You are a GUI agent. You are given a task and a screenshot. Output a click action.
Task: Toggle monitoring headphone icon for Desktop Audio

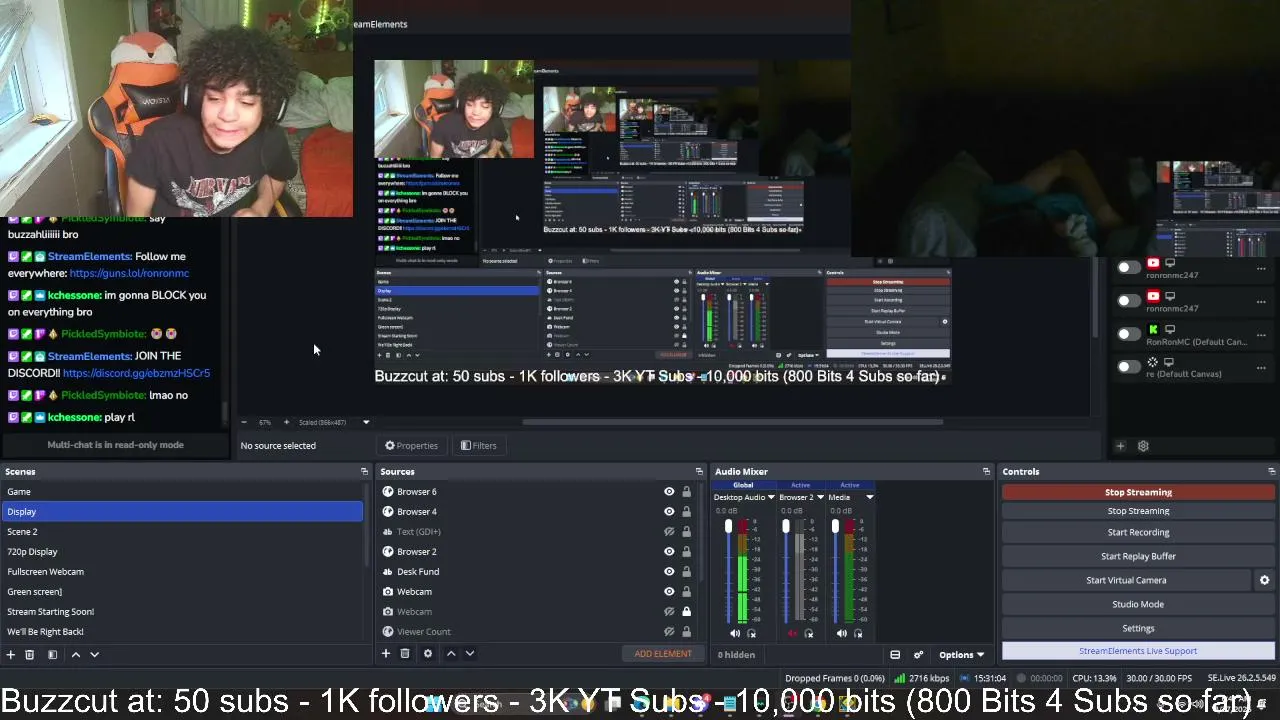[x=752, y=633]
